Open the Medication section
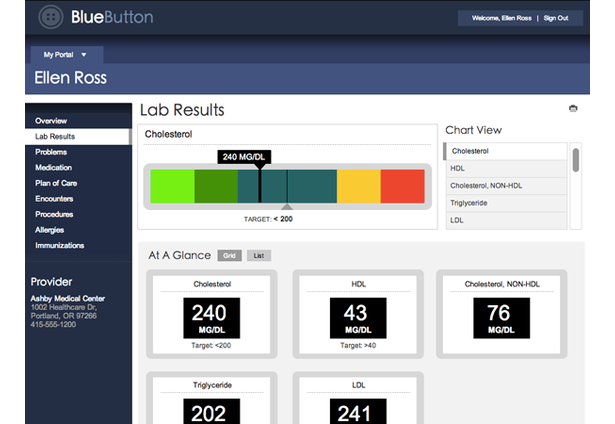Image resolution: width=615 pixels, height=424 pixels. (53, 167)
